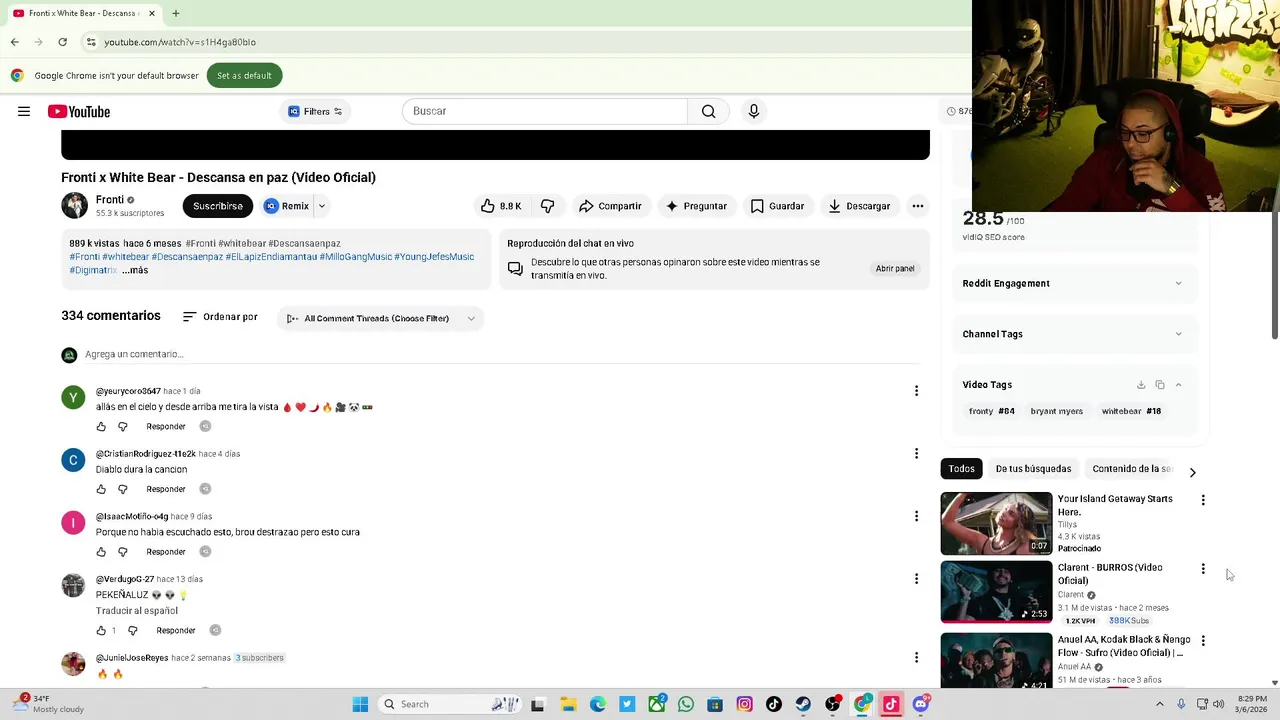The image size is (1280, 720).
Task: Open Windows Start menu
Action: 360,705
